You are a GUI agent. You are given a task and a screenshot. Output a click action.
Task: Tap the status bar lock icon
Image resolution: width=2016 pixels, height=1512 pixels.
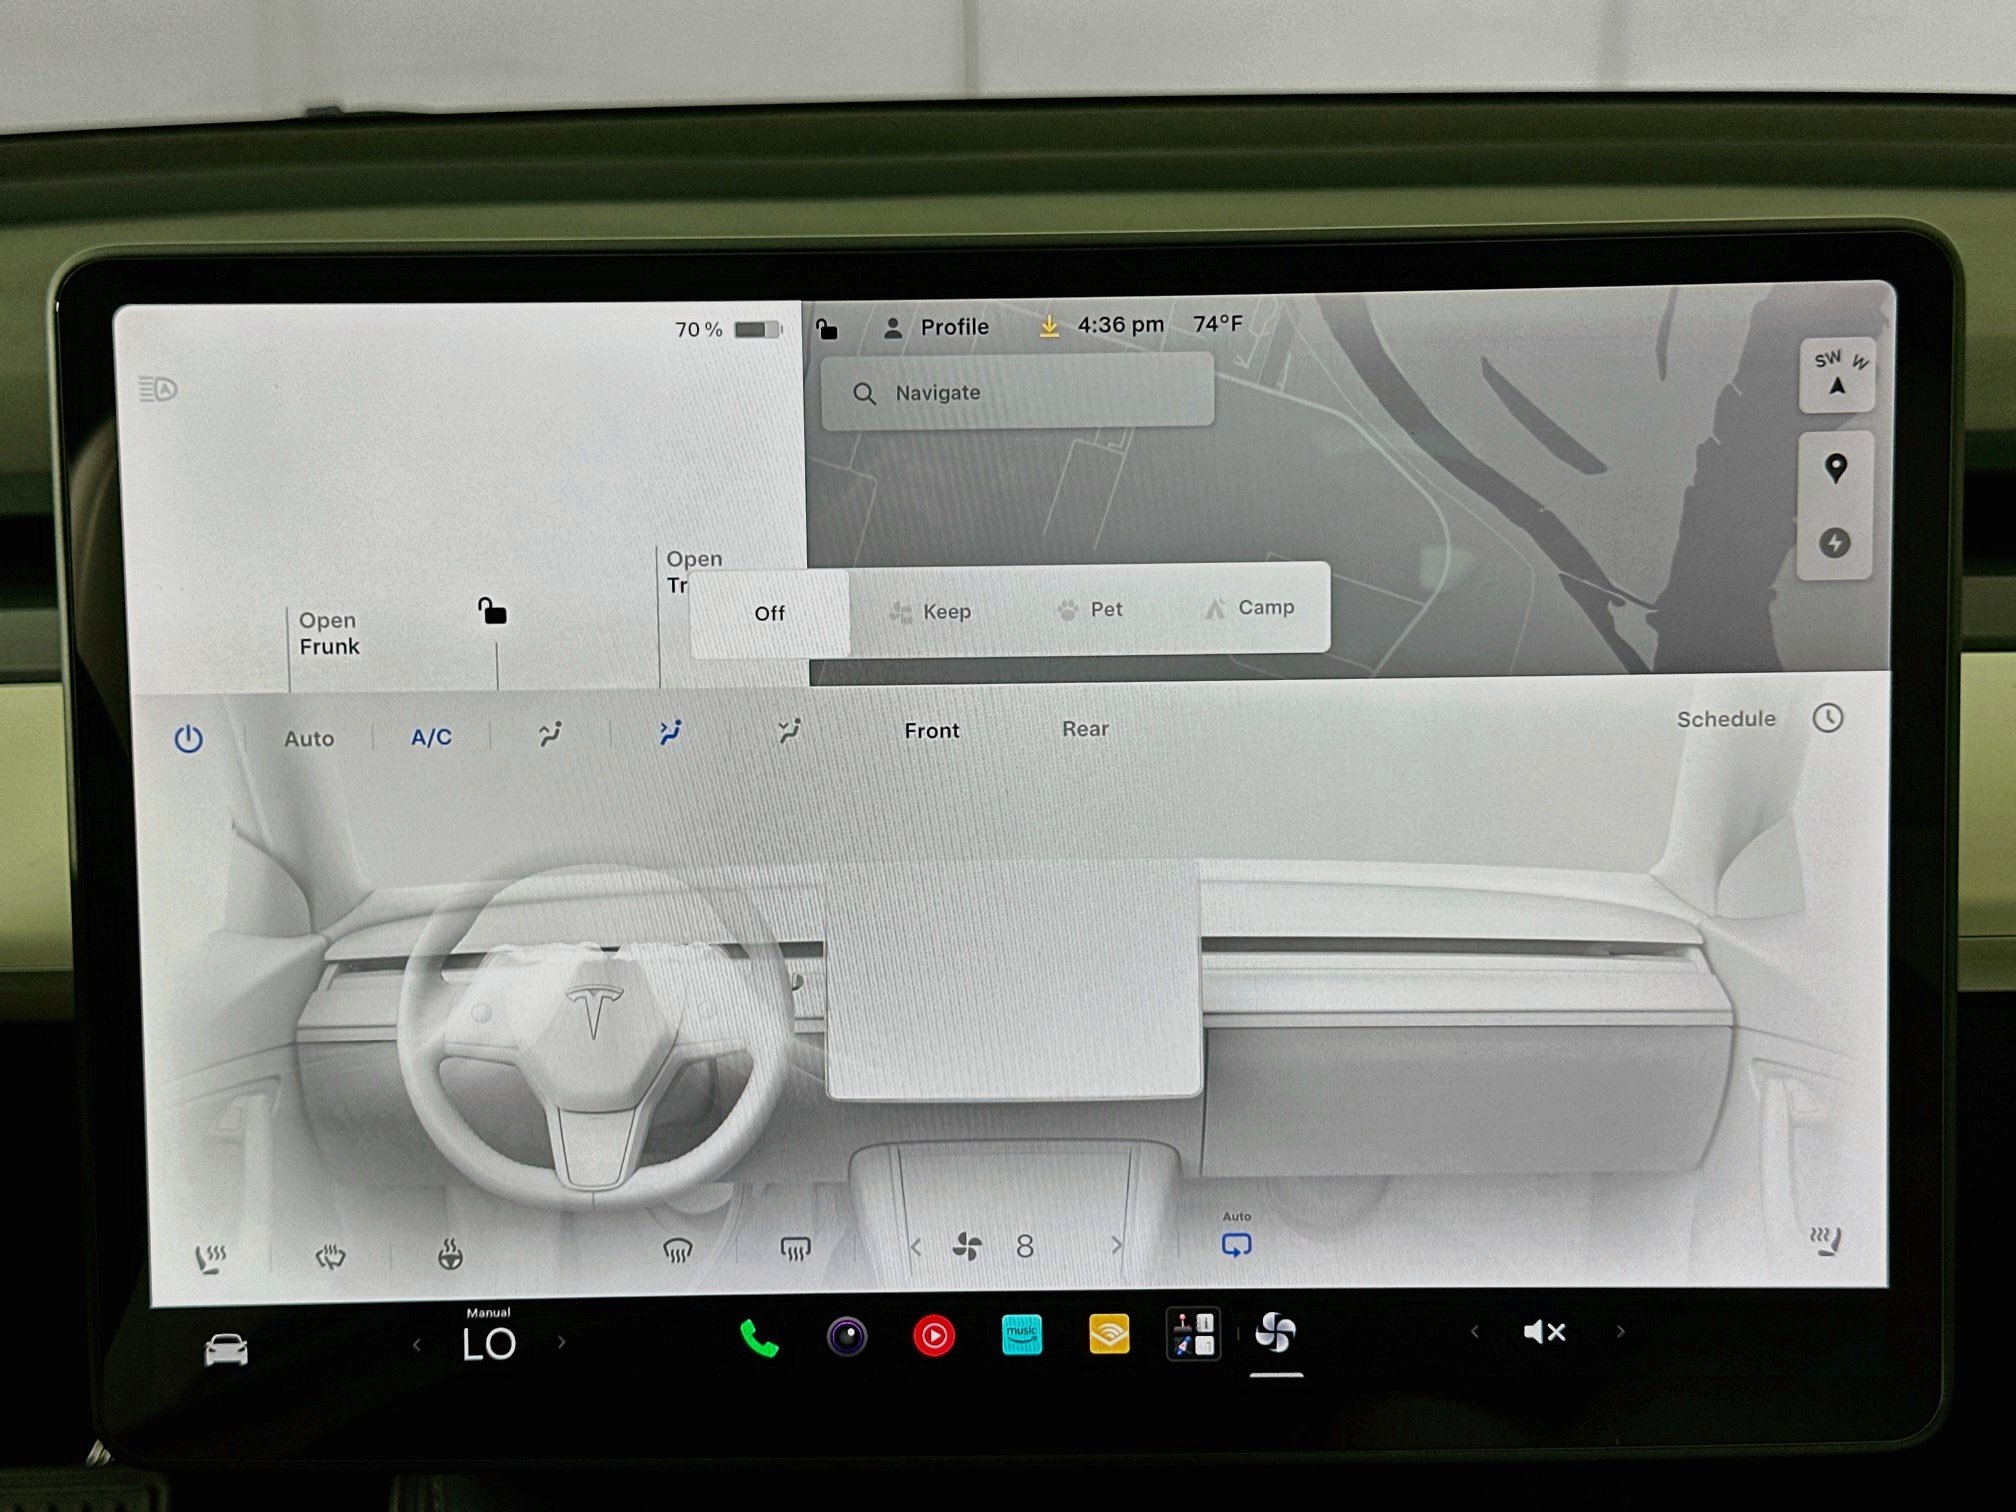coord(826,328)
